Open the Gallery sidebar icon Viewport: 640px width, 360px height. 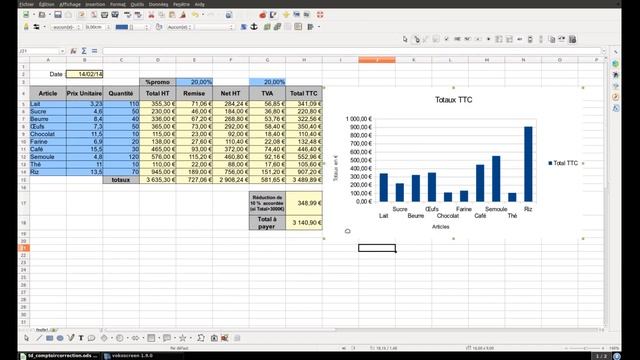[616, 86]
